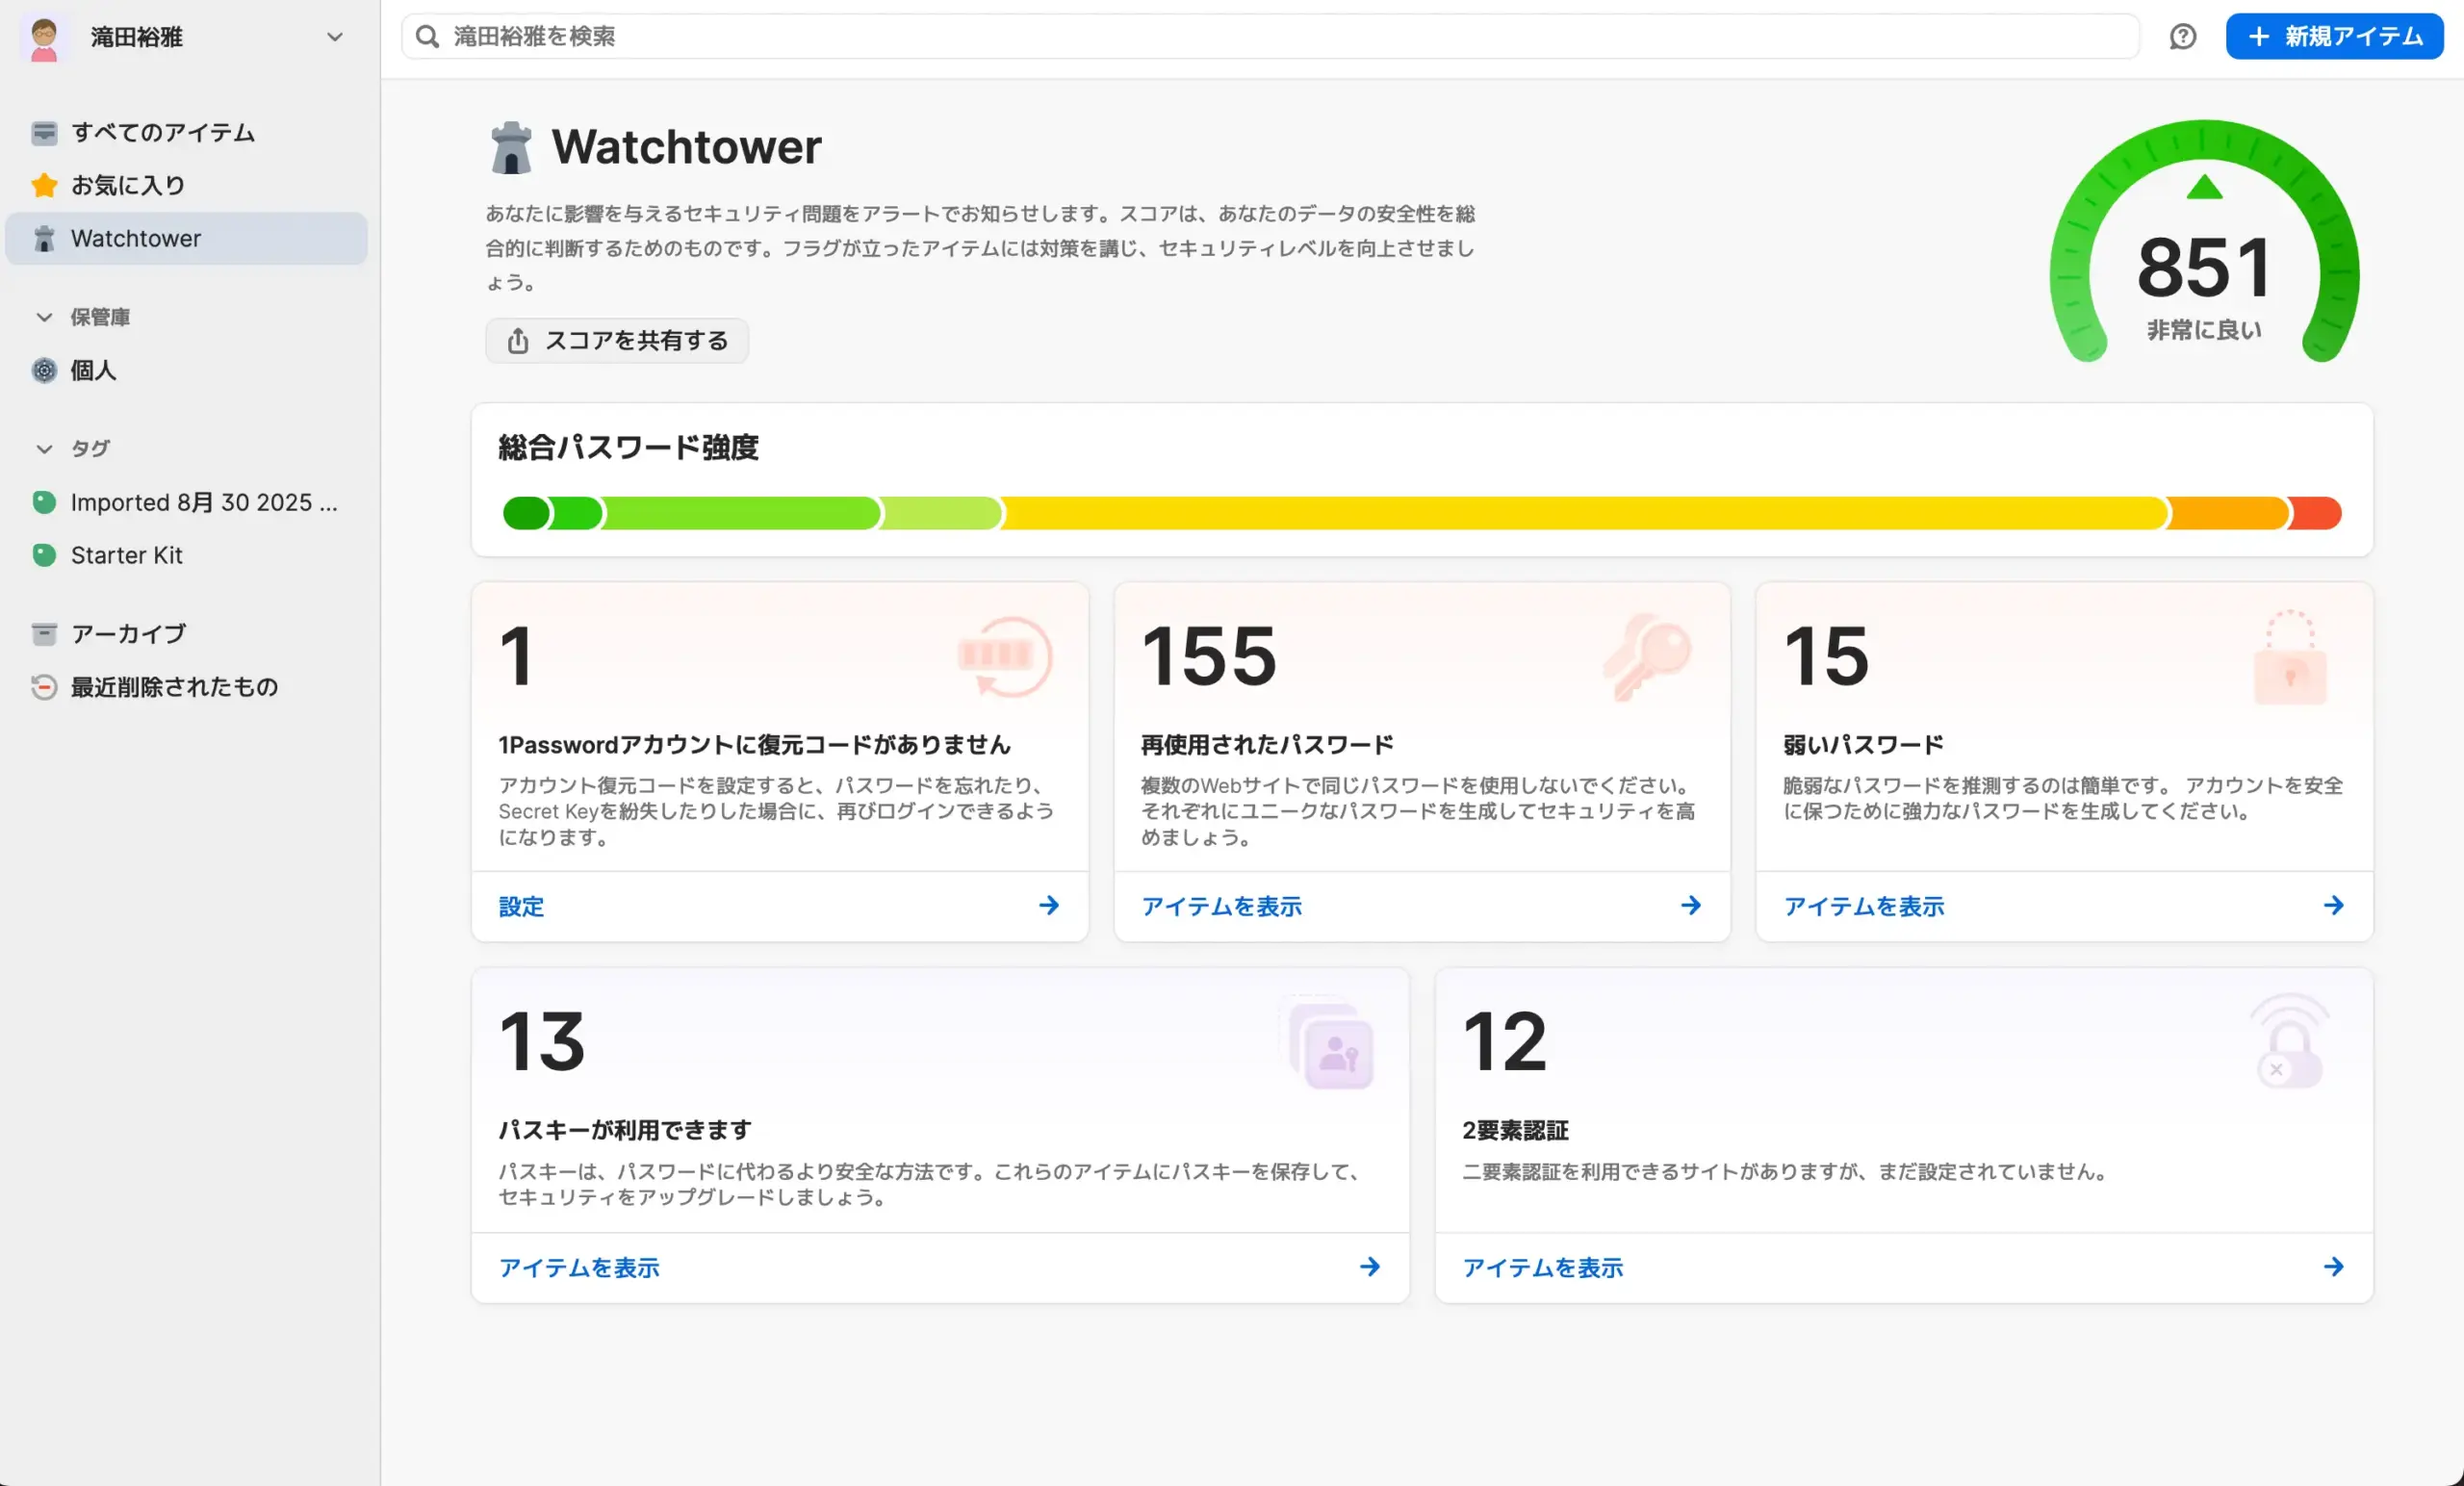Image resolution: width=2464 pixels, height=1486 pixels.
Task: Open アーカイブ in the sidebar
Action: (186, 634)
